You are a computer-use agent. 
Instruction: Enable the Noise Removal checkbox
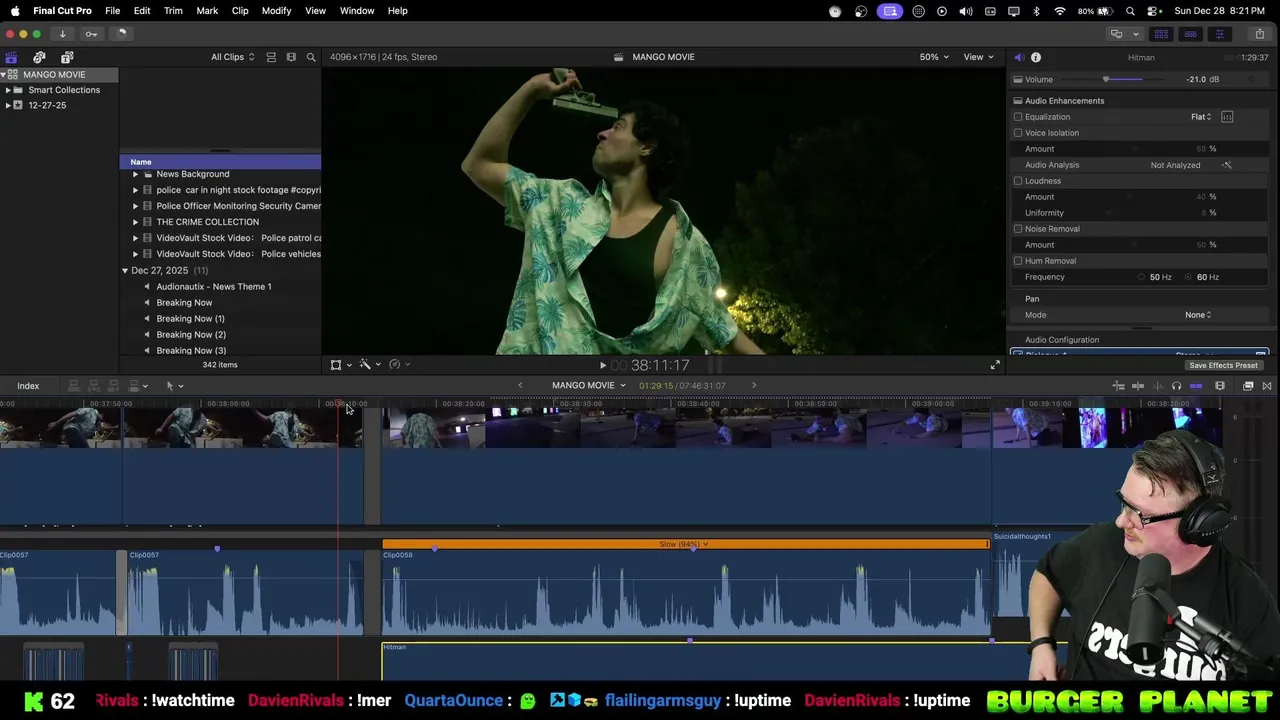(1018, 229)
